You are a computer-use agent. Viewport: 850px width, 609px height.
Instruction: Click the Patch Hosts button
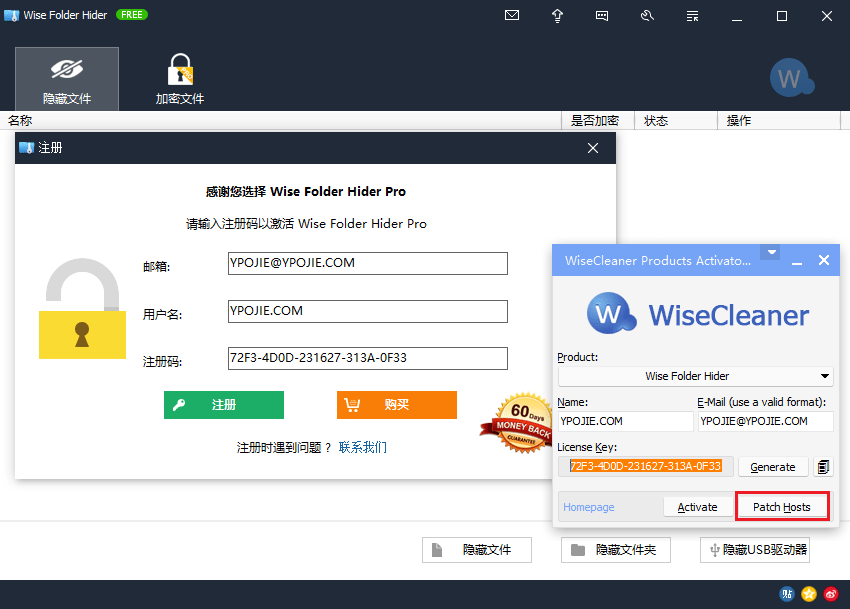782,507
